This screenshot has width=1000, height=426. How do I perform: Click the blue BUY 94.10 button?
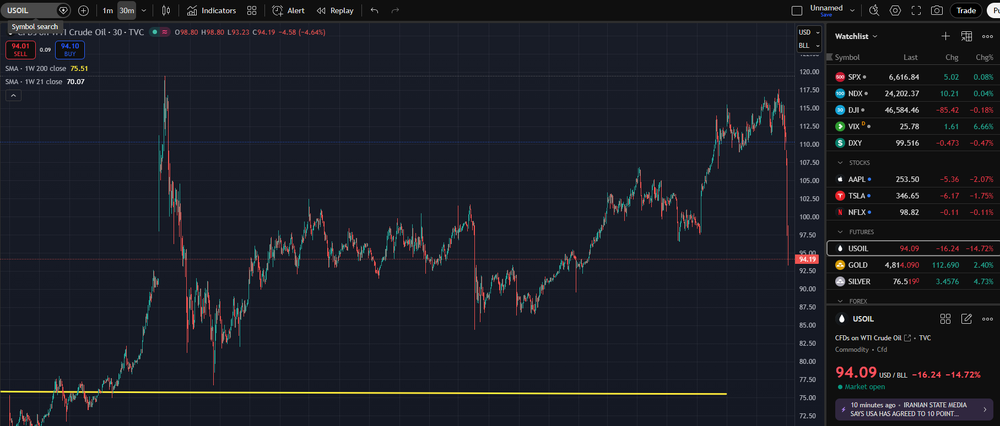point(70,49)
